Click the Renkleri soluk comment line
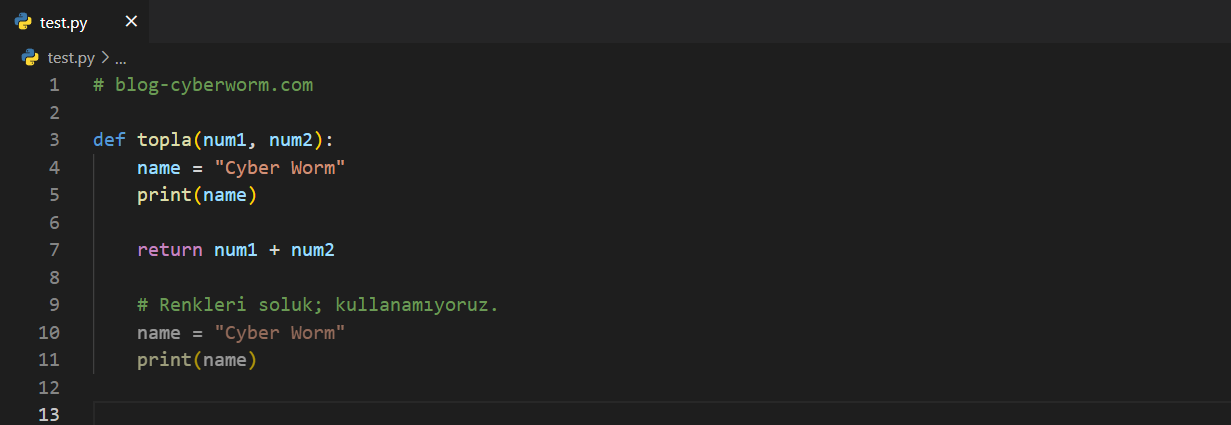The image size is (1231, 425). (317, 305)
